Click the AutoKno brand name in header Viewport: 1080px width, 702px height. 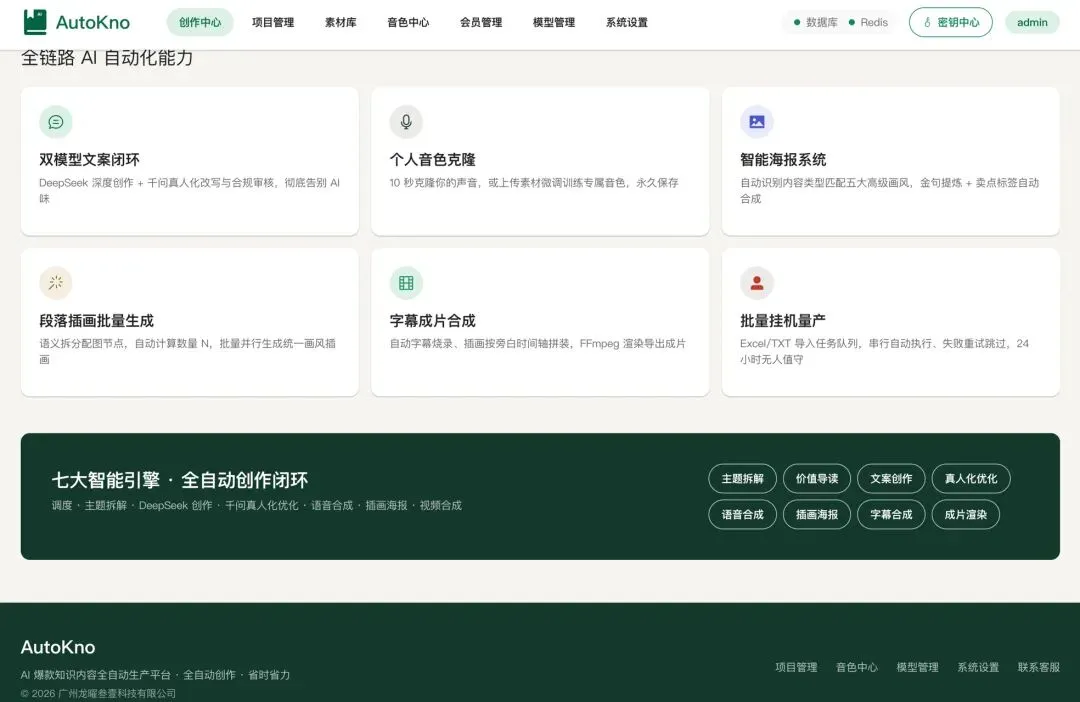[93, 23]
